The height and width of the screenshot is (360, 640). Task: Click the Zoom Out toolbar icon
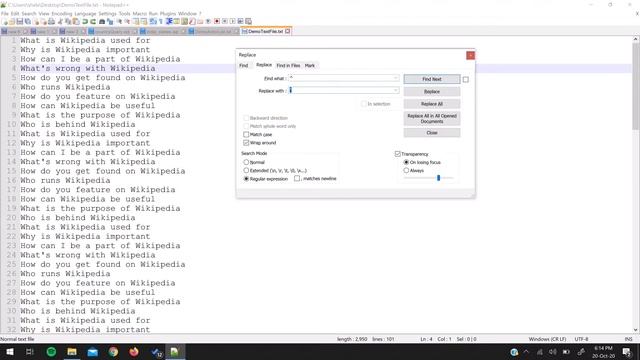coord(127,21)
